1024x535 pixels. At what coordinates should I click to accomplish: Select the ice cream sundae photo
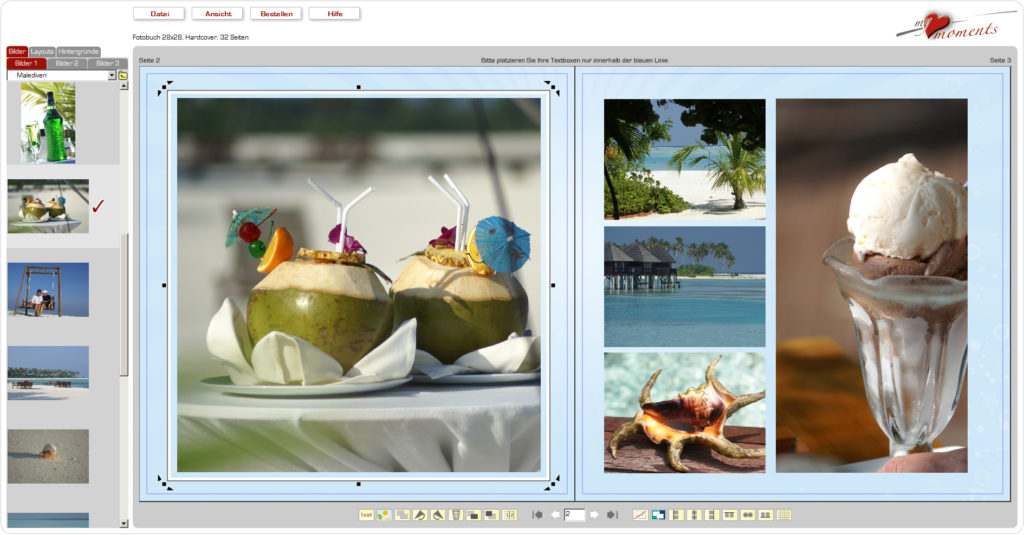coord(871,285)
